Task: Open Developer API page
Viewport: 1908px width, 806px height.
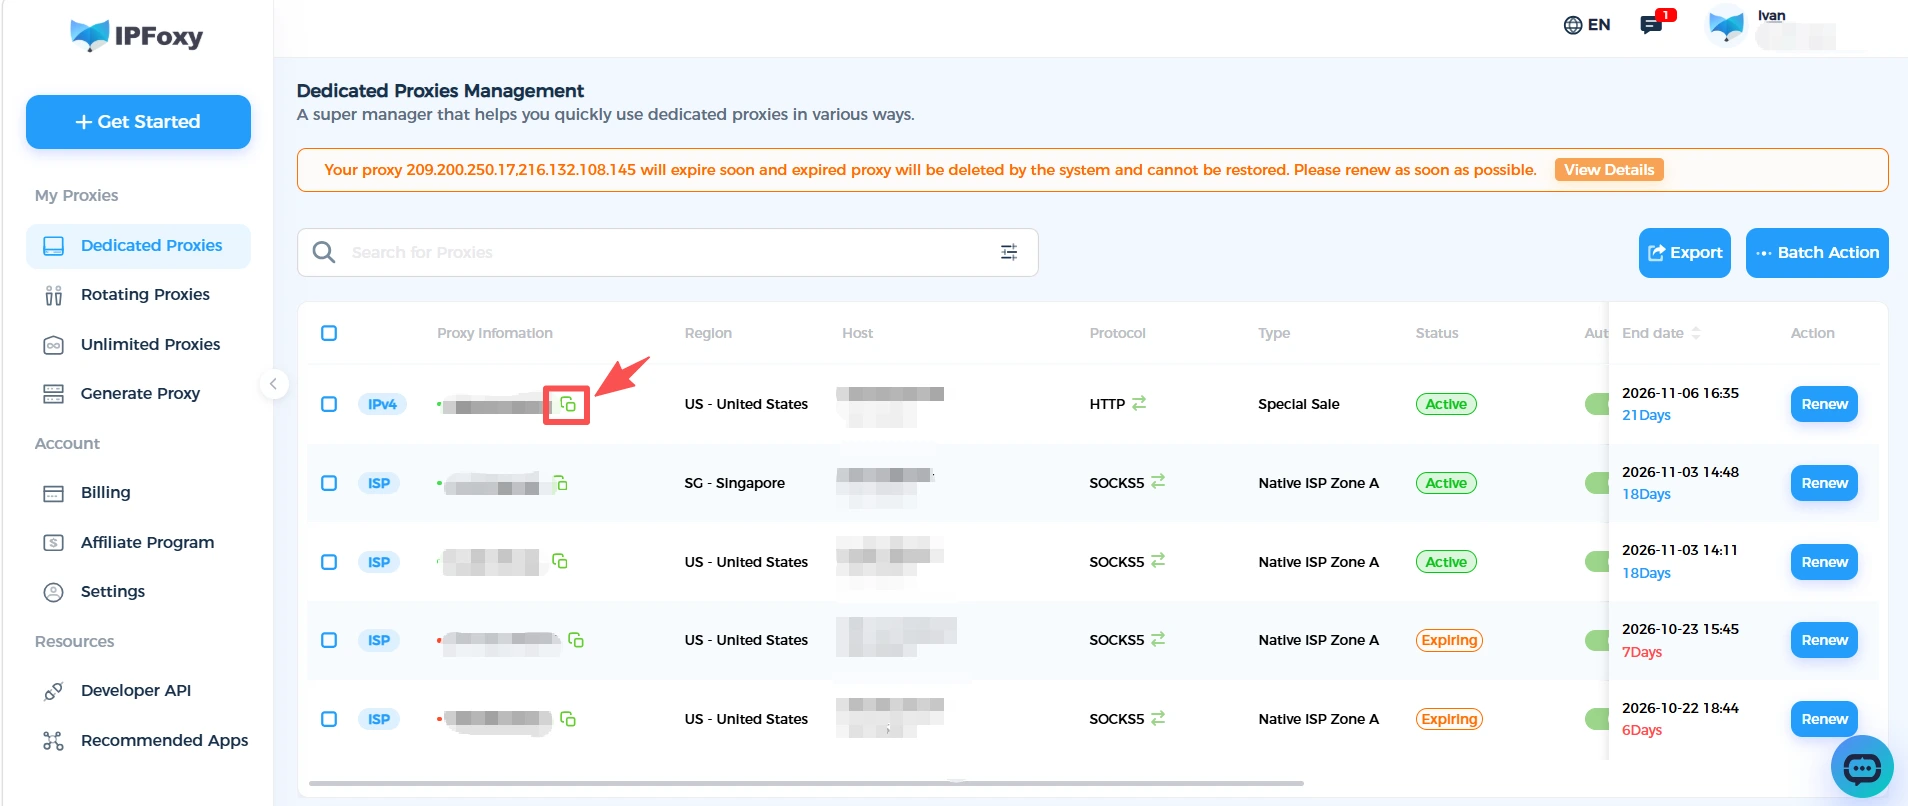Action: click(138, 691)
